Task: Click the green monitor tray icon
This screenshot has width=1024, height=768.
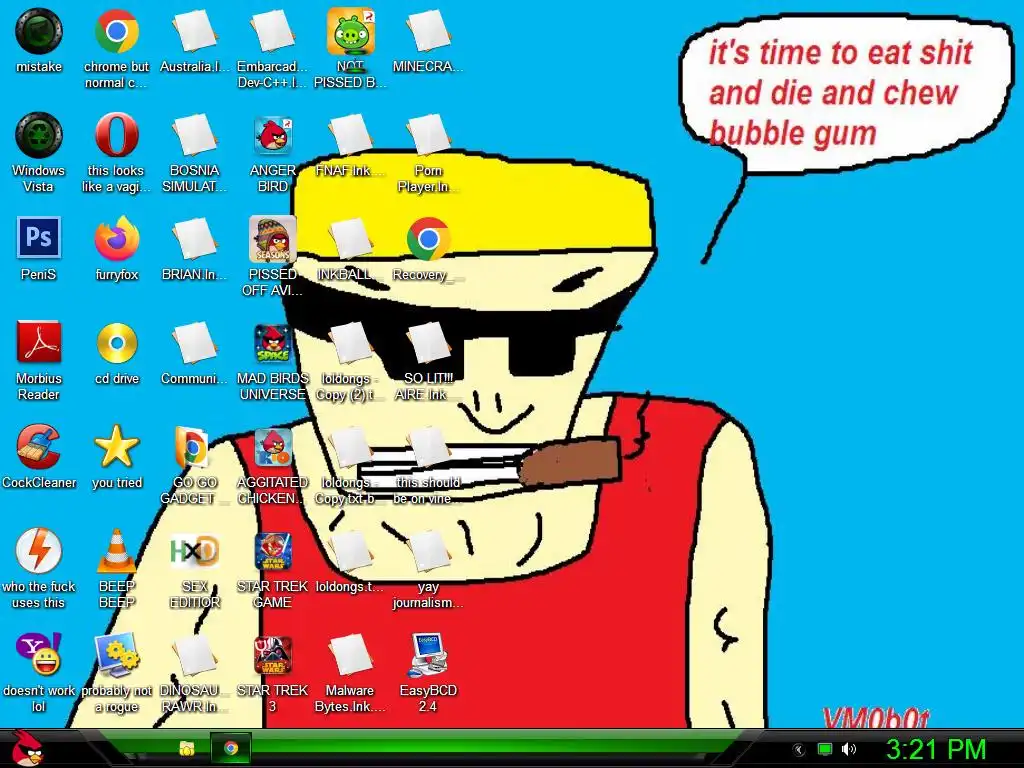Action: point(825,749)
